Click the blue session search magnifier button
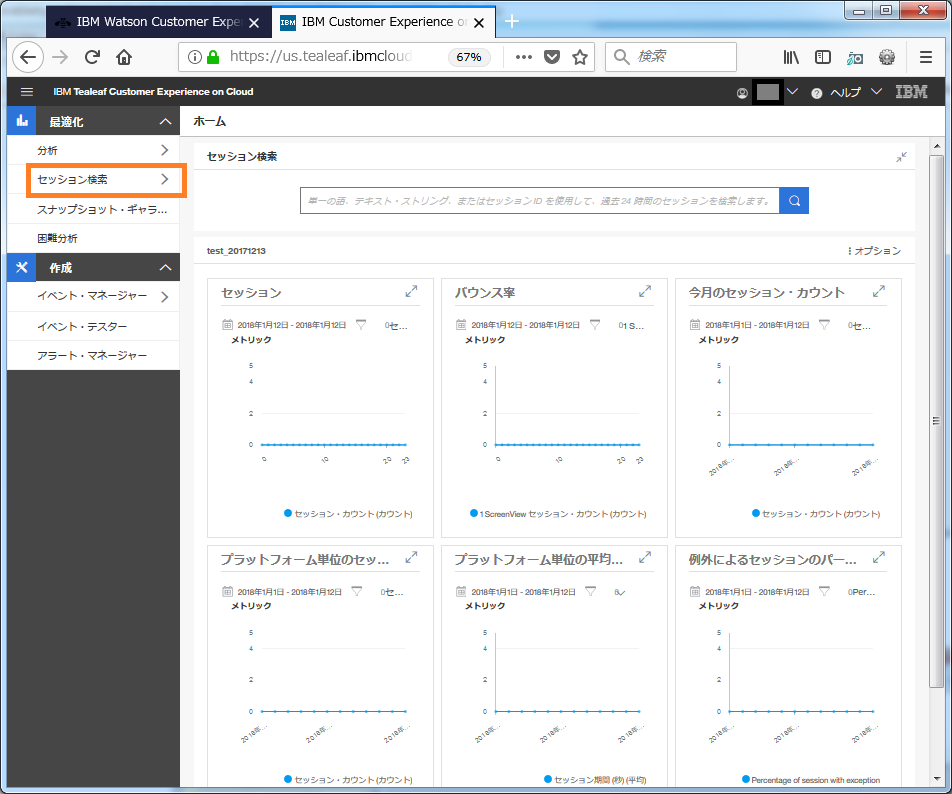Image resolution: width=952 pixels, height=794 pixels. [794, 201]
